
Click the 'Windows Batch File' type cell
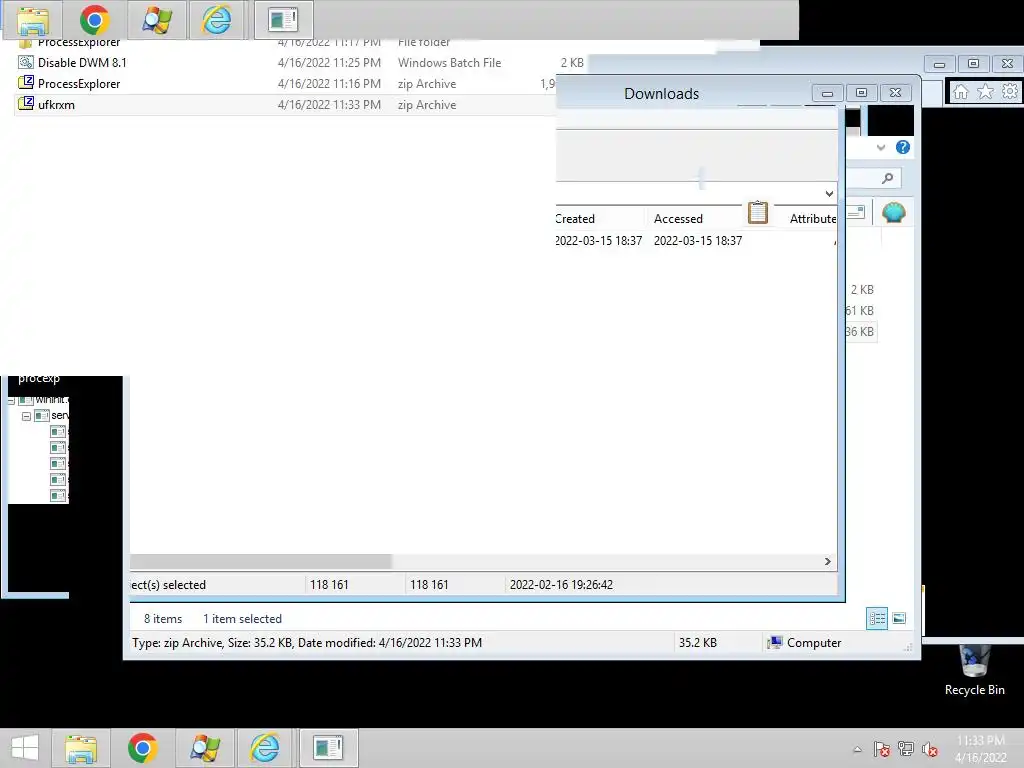coord(449,63)
